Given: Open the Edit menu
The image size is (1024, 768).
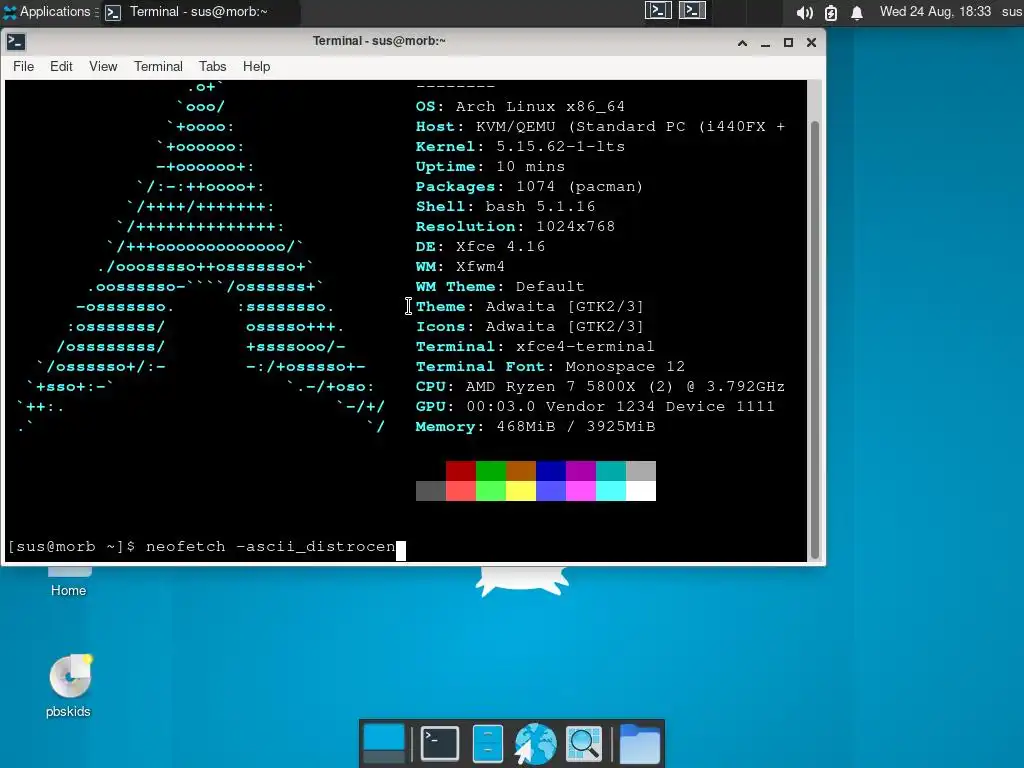Looking at the screenshot, I should (61, 67).
